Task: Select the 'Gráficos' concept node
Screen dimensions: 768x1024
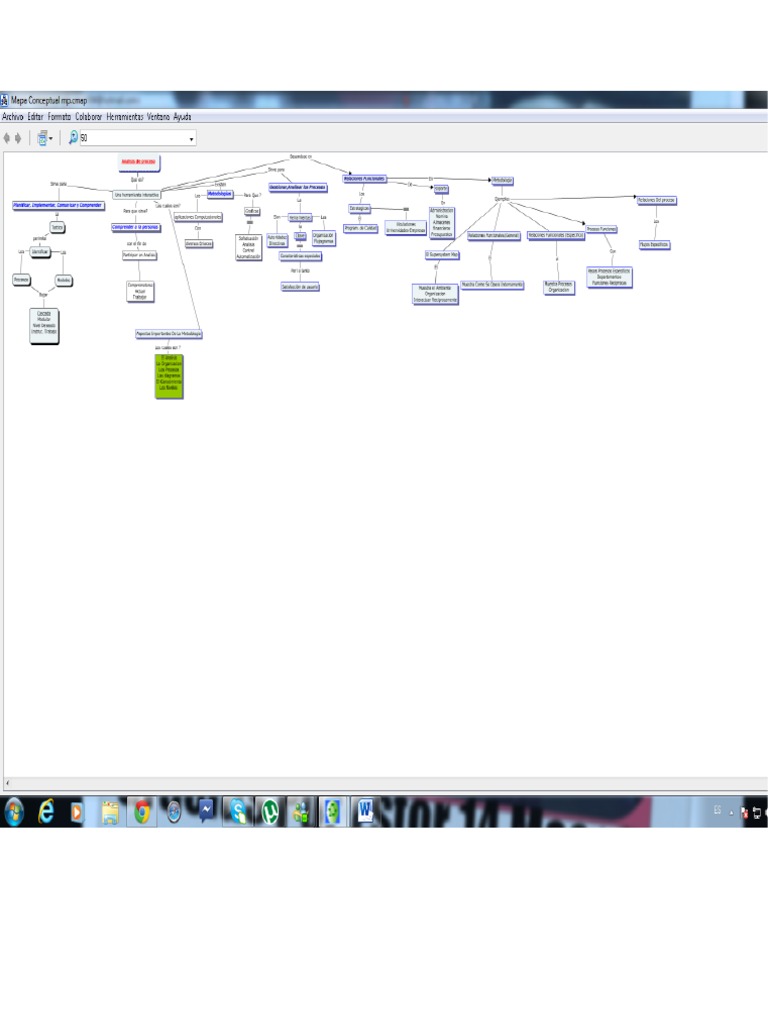Action: (251, 211)
